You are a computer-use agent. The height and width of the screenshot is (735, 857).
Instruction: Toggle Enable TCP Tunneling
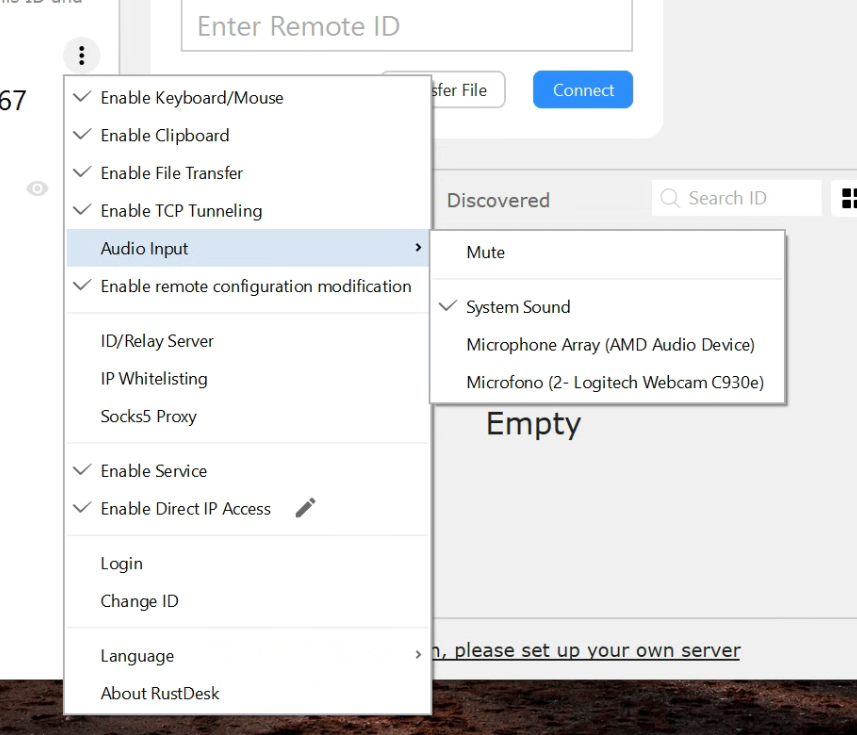tap(180, 211)
